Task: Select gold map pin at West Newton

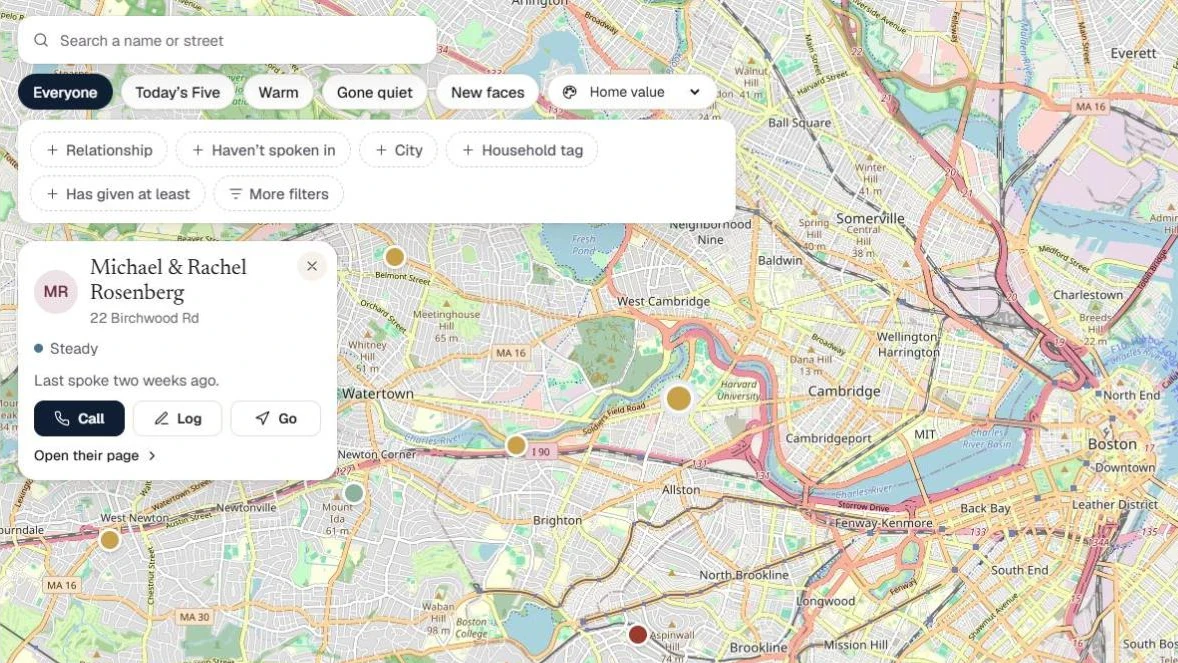Action: 110,540
